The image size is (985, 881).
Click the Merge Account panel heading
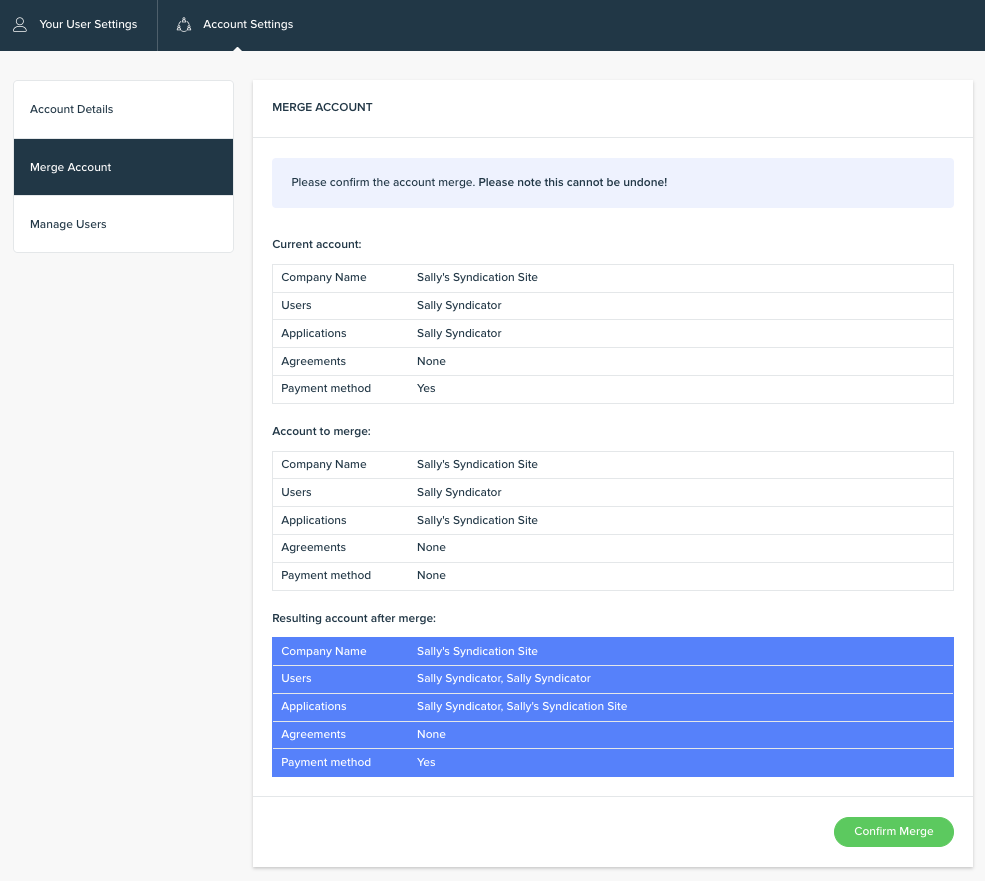(x=322, y=107)
